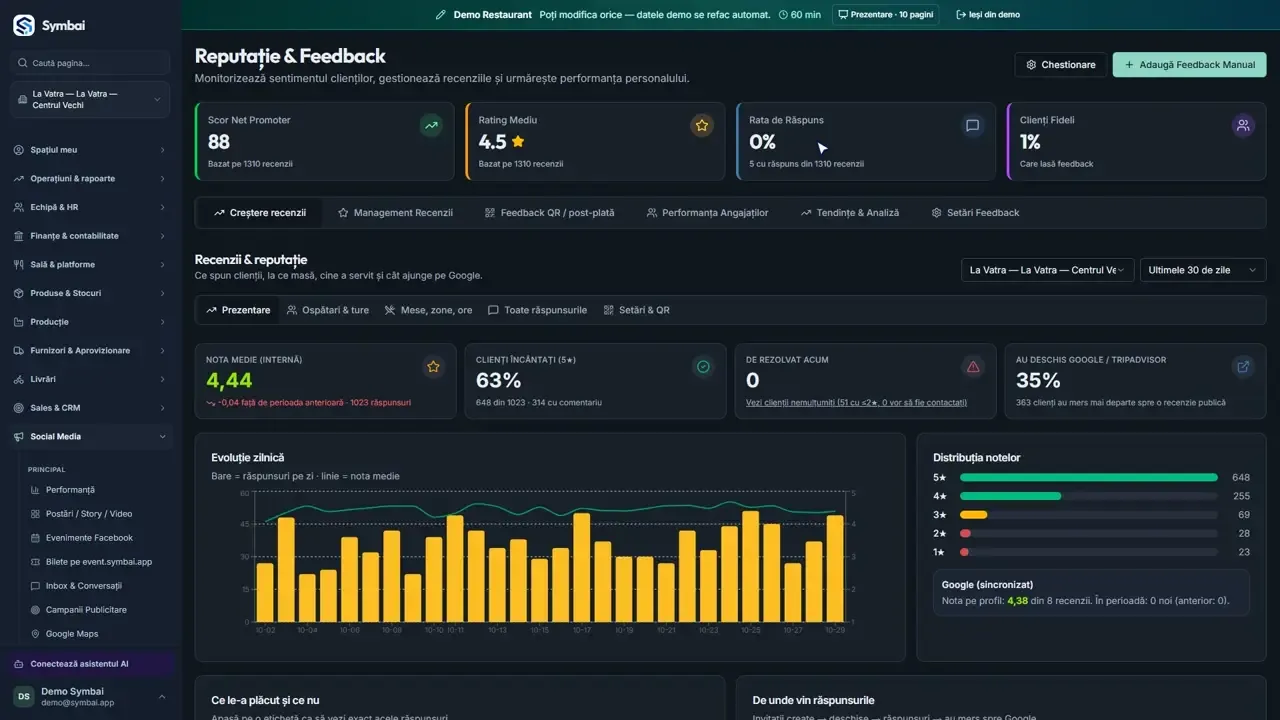This screenshot has width=1280, height=720.
Task: Open the Tendințe & Analiză tab
Action: click(x=850, y=213)
